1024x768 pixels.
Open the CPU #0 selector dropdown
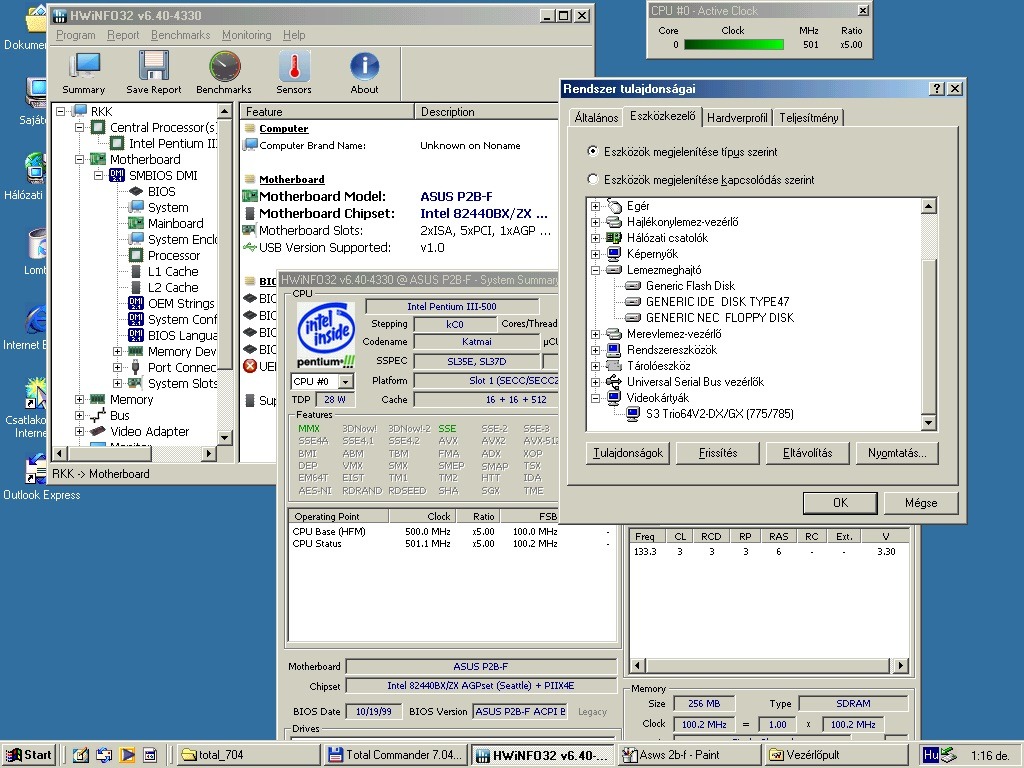tap(346, 382)
